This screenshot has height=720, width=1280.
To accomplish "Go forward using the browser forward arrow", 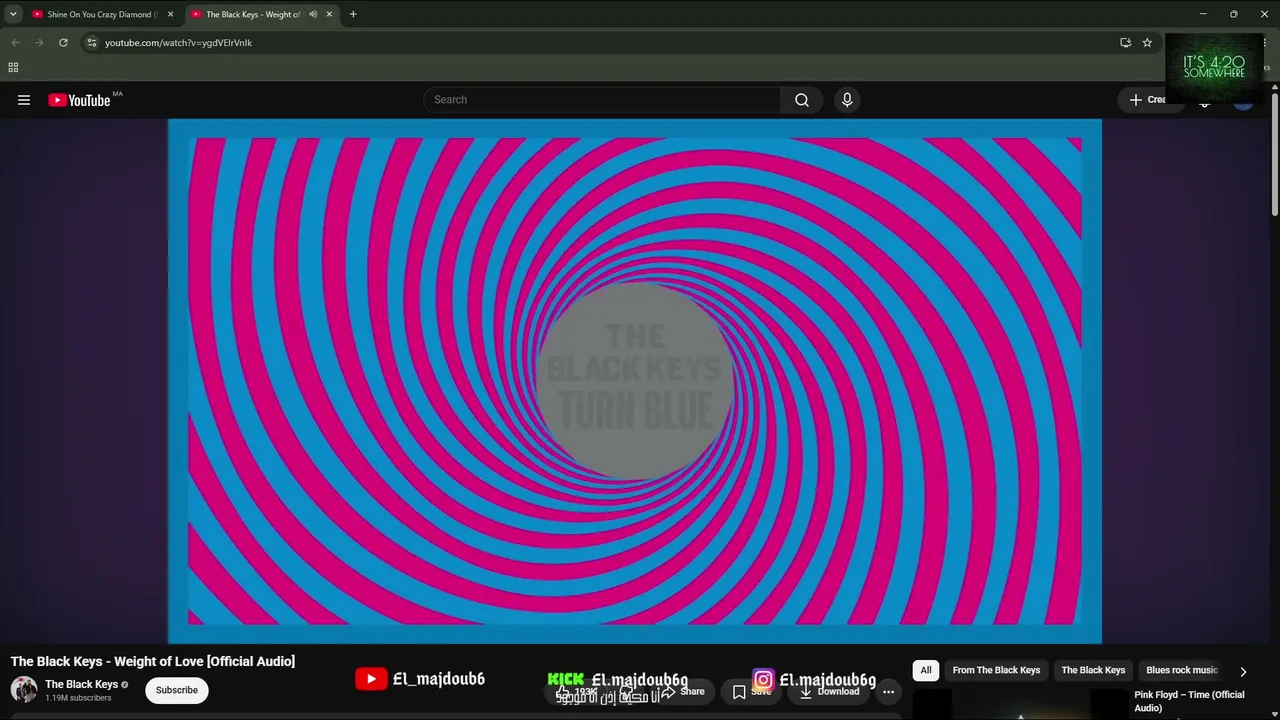I will click(39, 43).
